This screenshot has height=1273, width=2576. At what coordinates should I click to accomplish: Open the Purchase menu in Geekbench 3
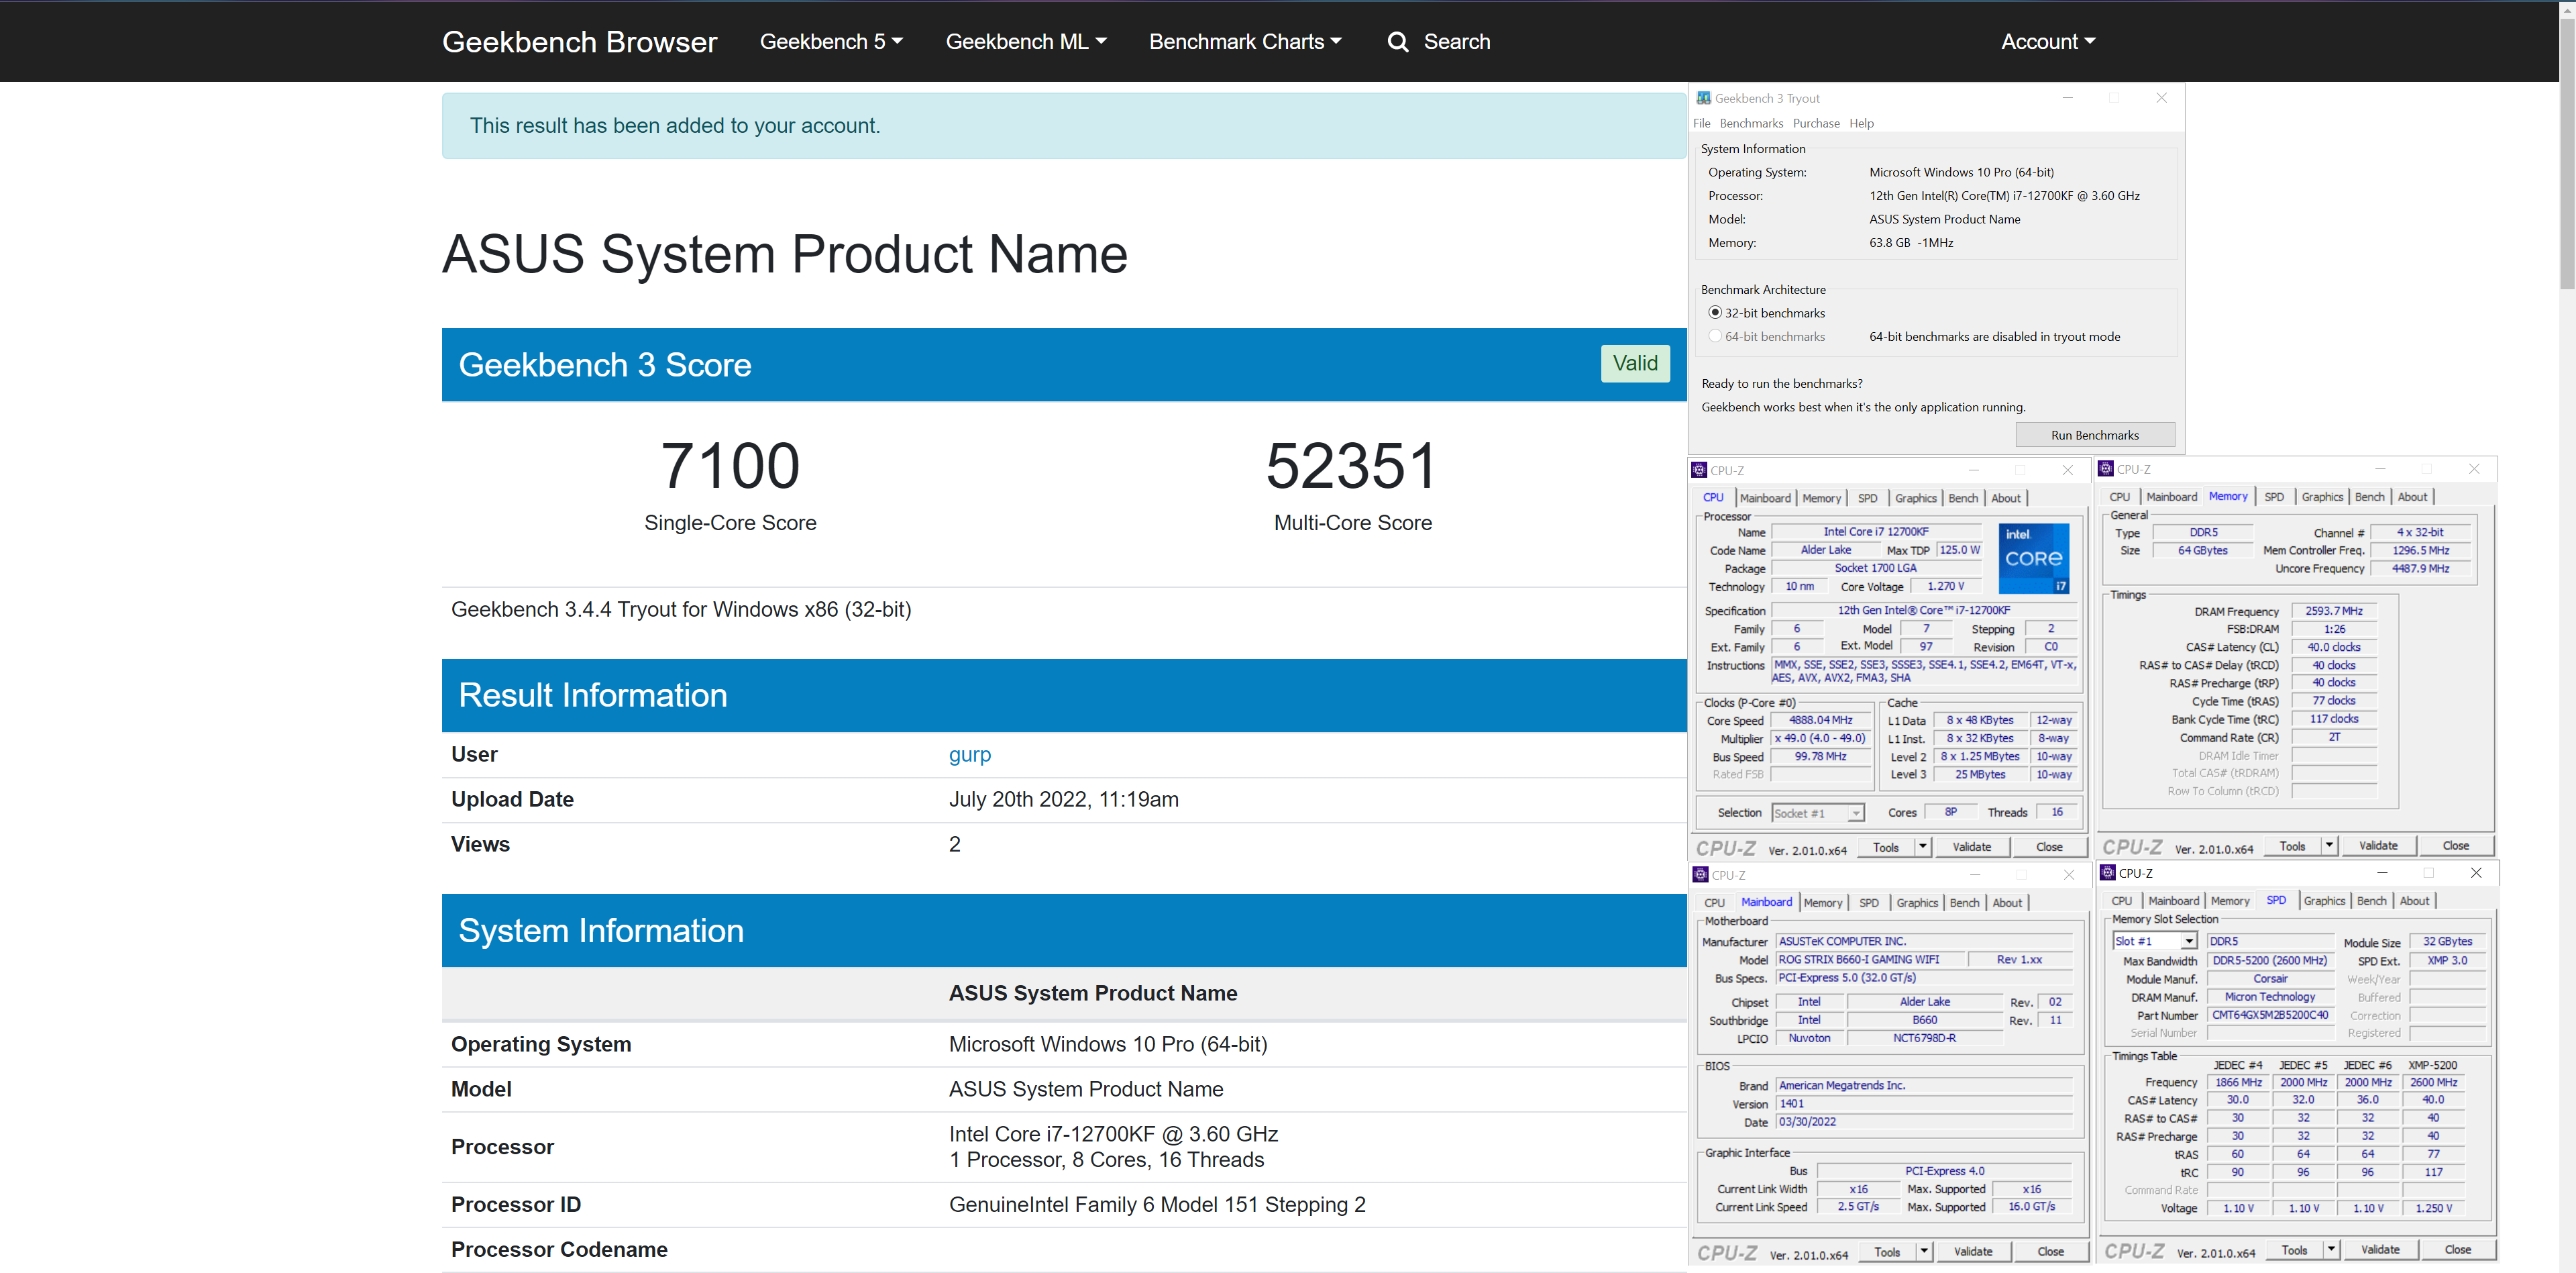pos(1816,124)
